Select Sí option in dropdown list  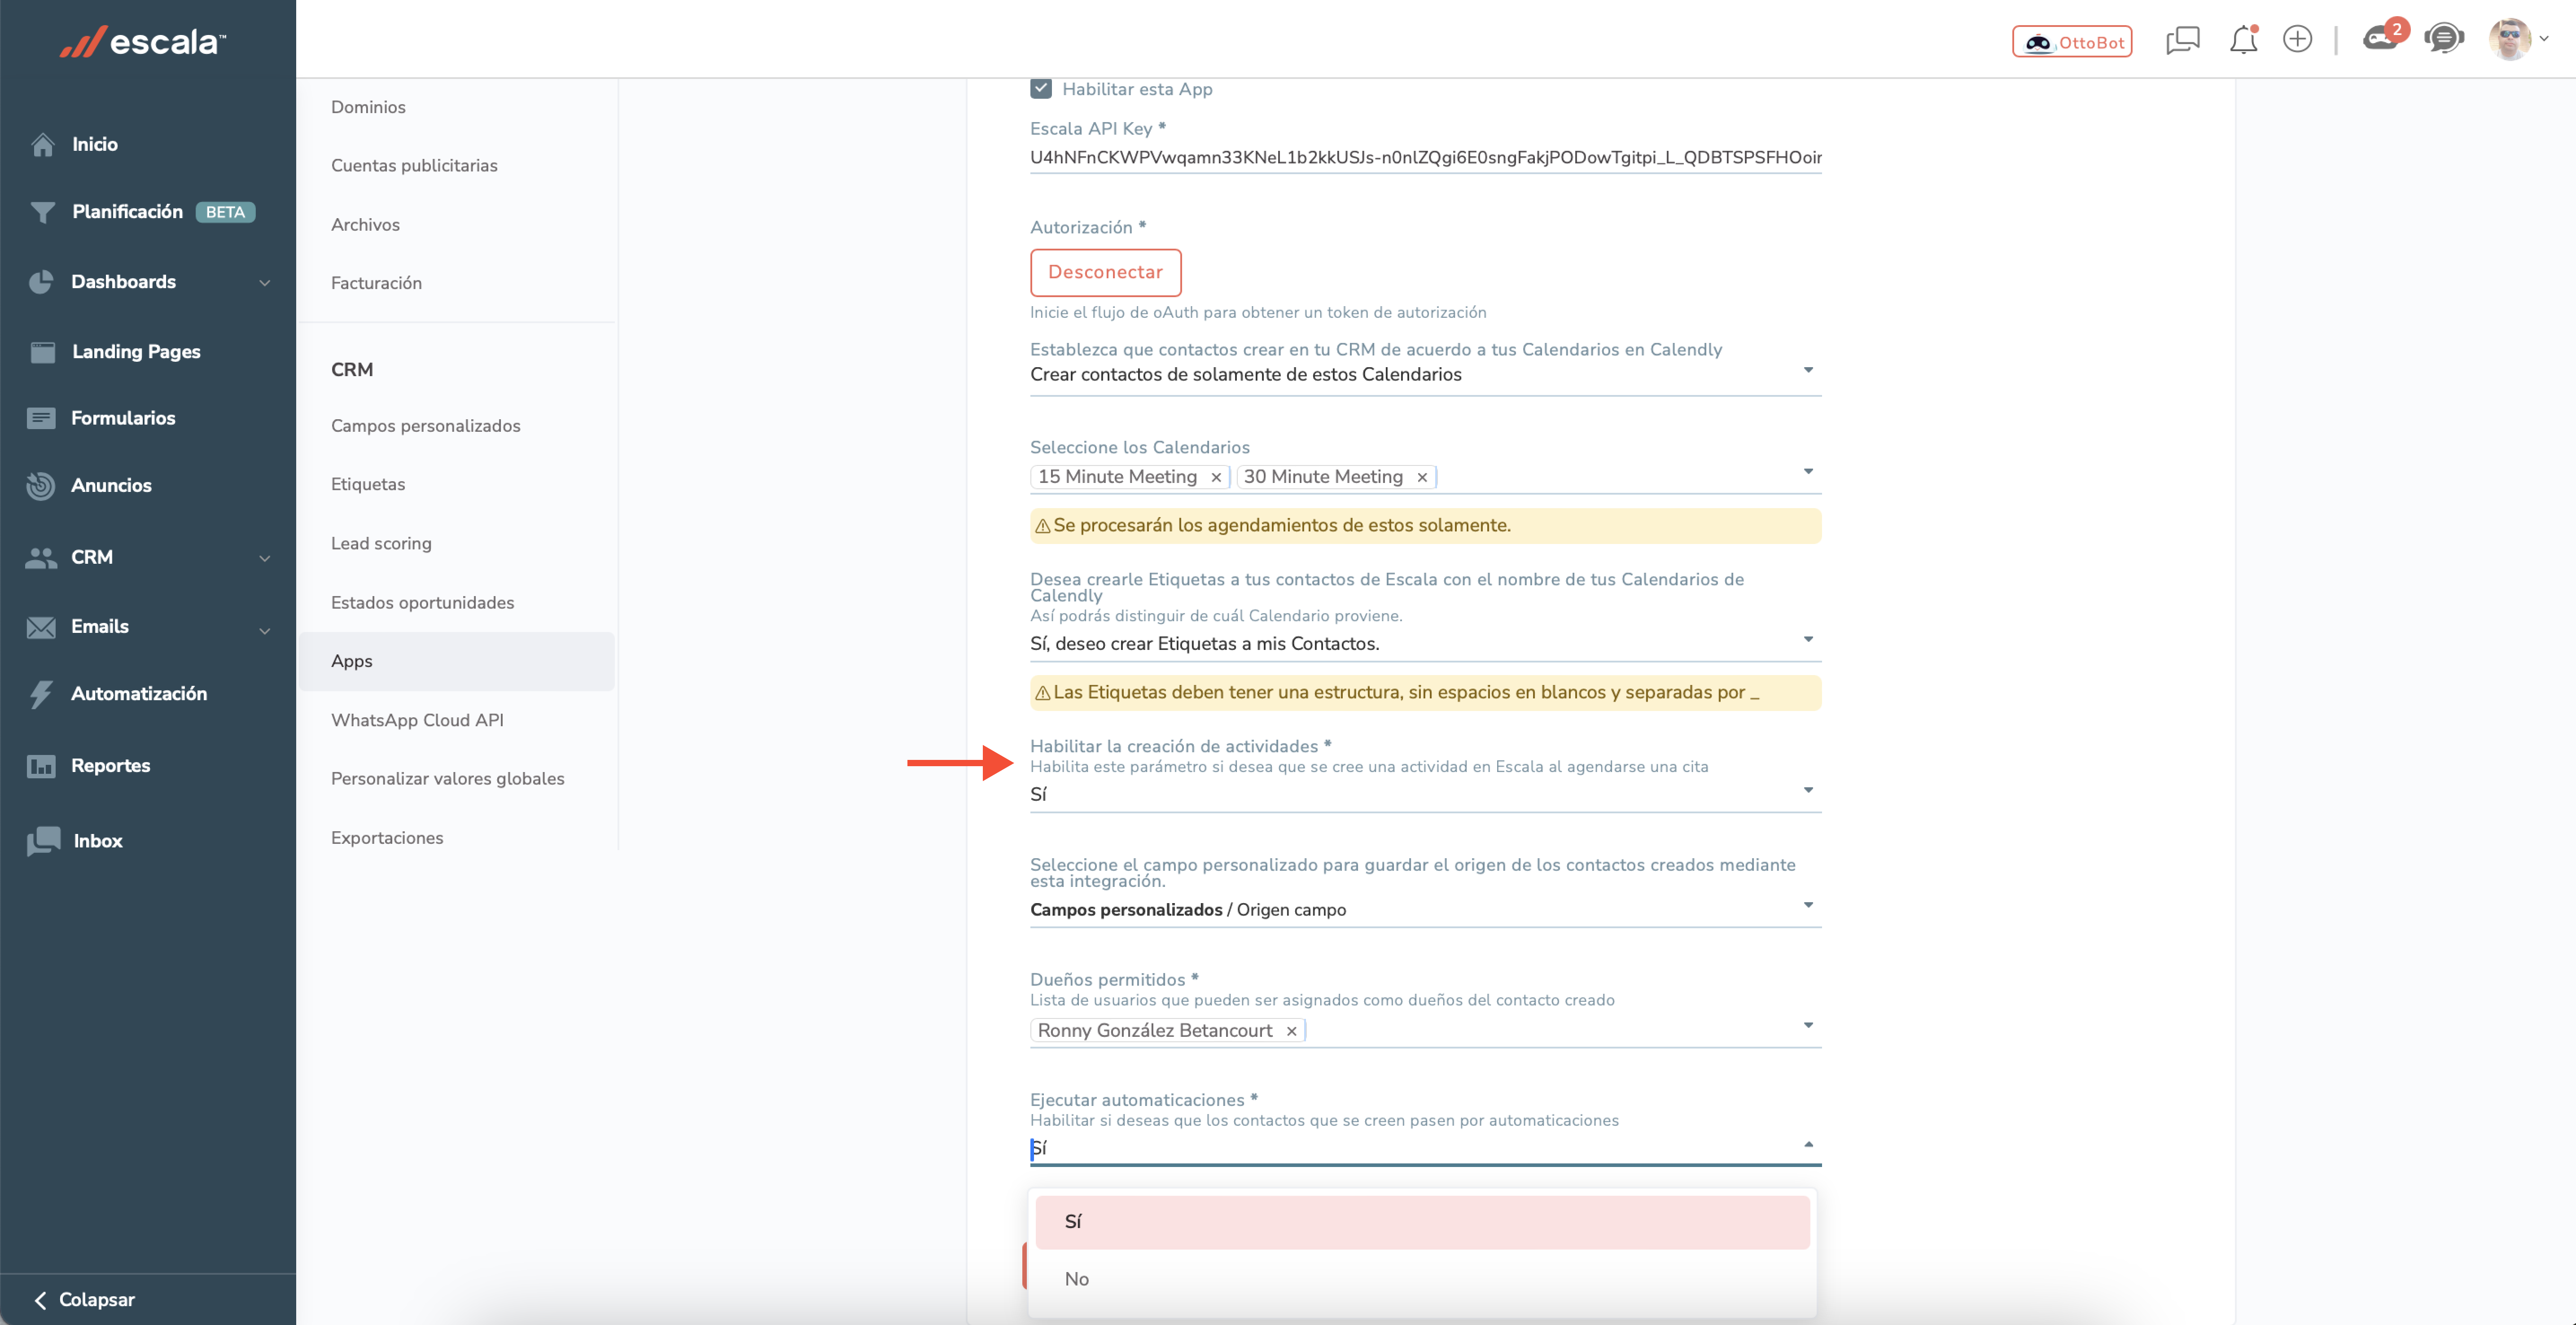[1422, 1222]
